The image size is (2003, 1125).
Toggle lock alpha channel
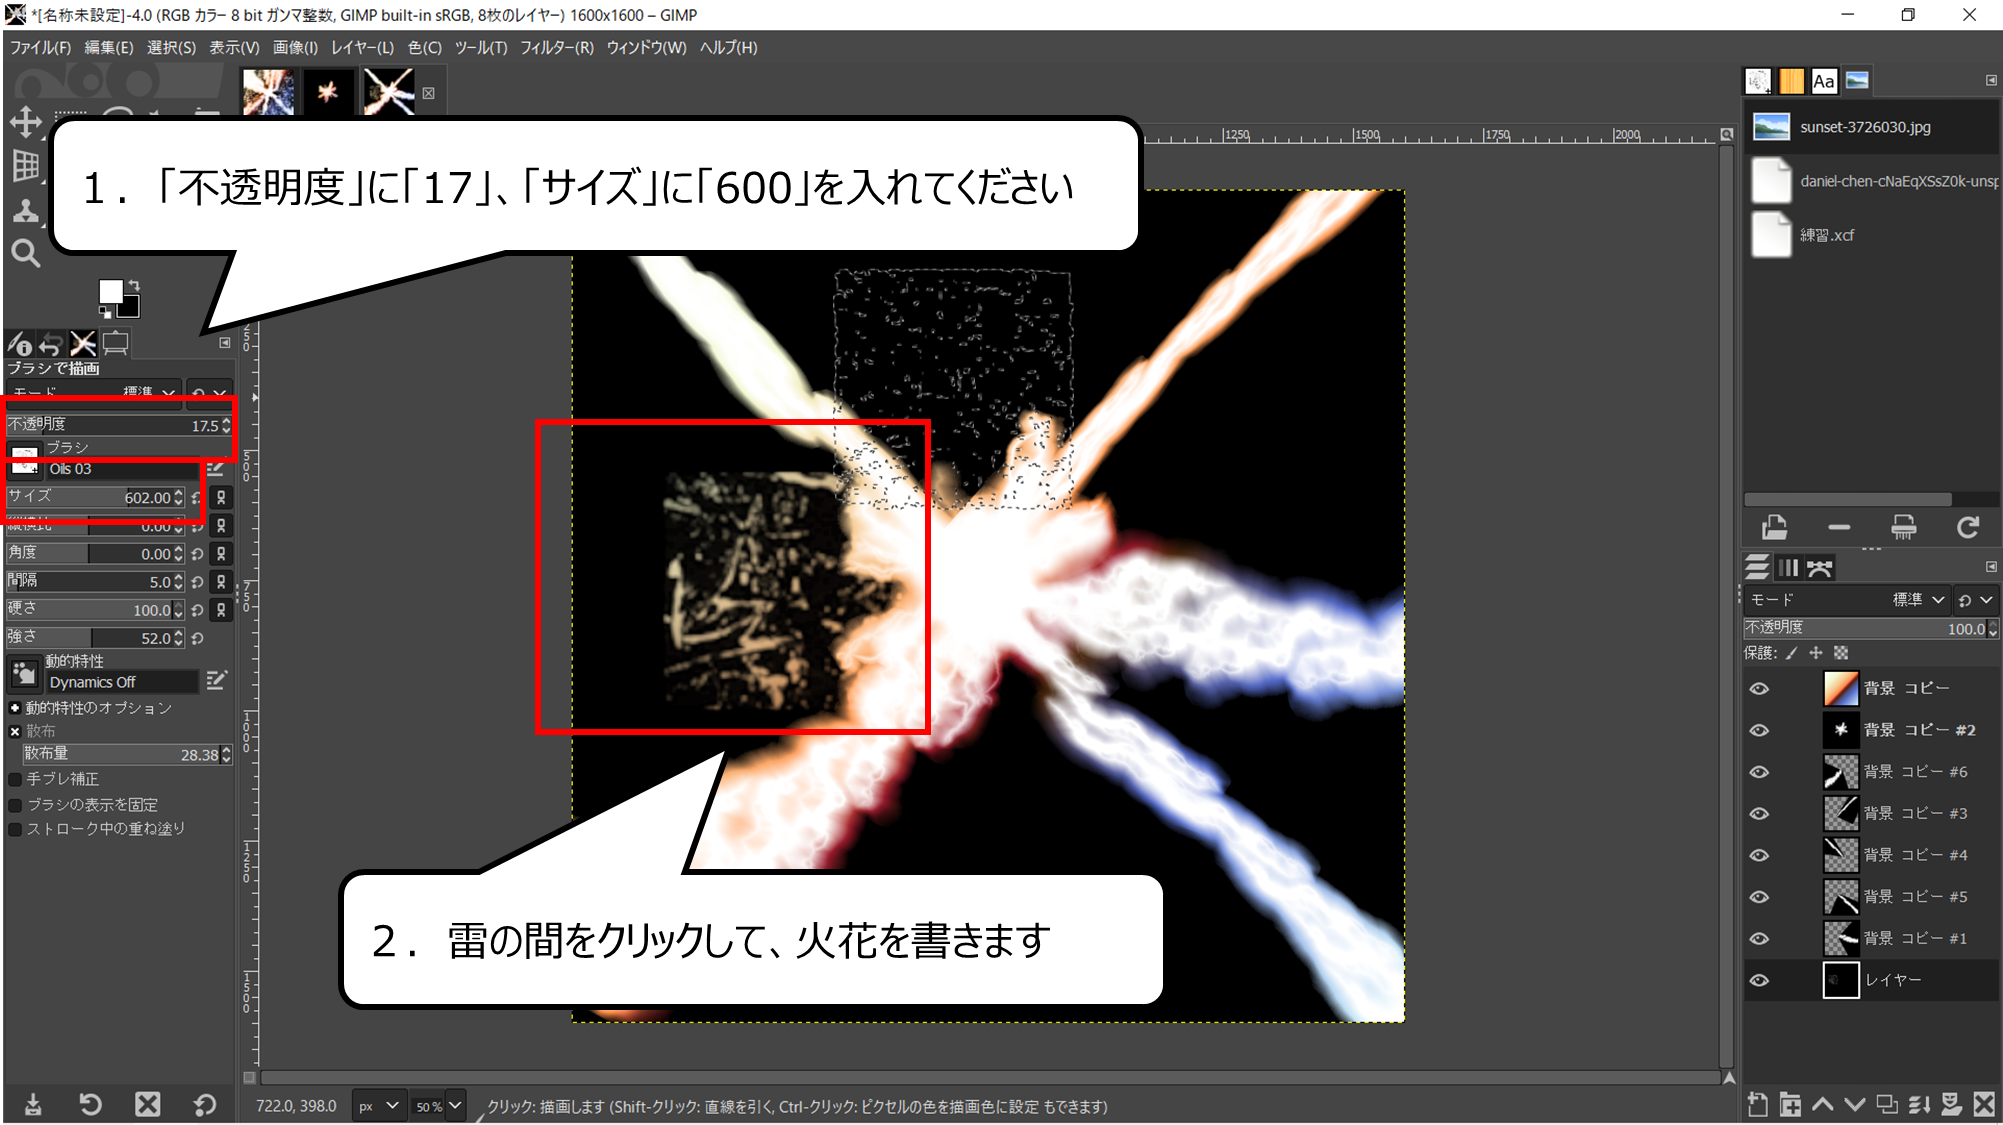[1841, 653]
